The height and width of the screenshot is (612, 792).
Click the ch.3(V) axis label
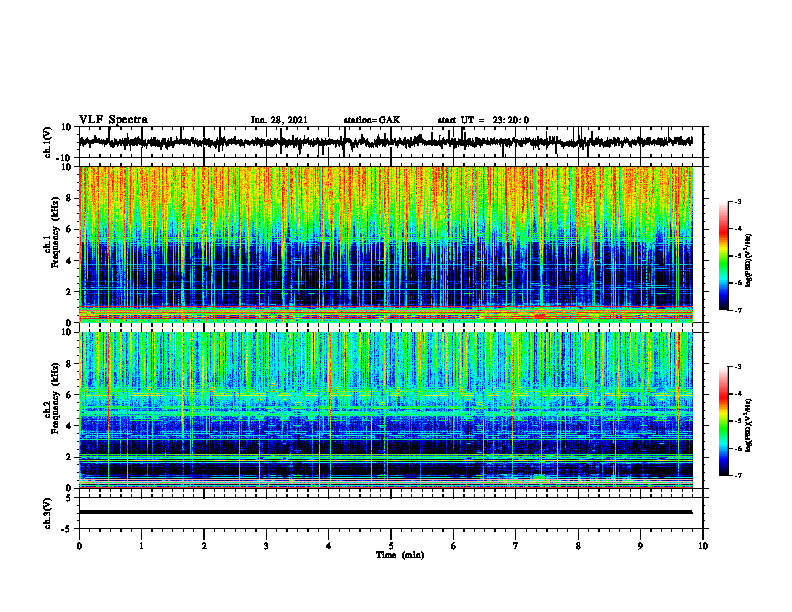pyautogui.click(x=48, y=513)
